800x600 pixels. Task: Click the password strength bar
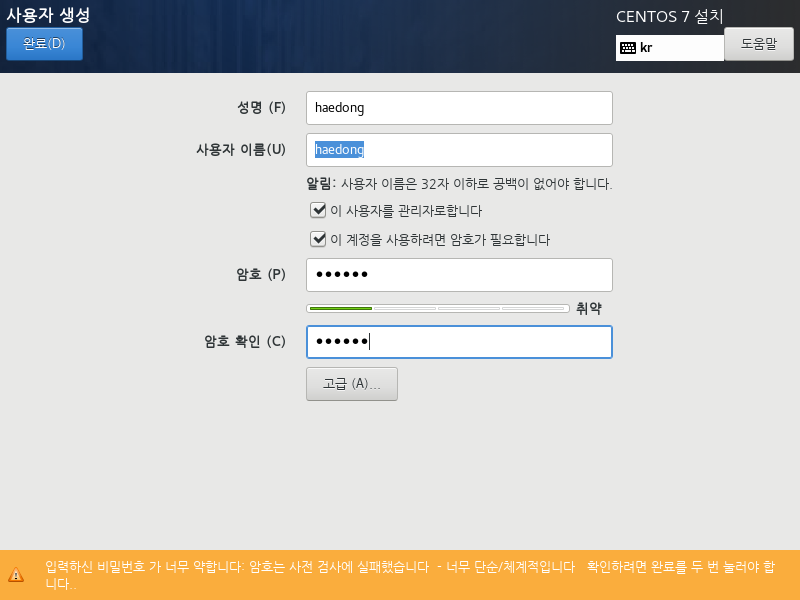pyautogui.click(x=438, y=308)
